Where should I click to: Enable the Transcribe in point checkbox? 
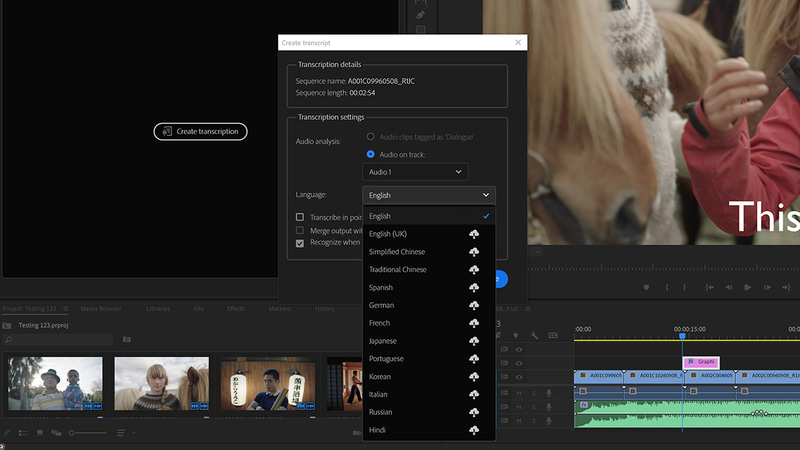click(300, 217)
